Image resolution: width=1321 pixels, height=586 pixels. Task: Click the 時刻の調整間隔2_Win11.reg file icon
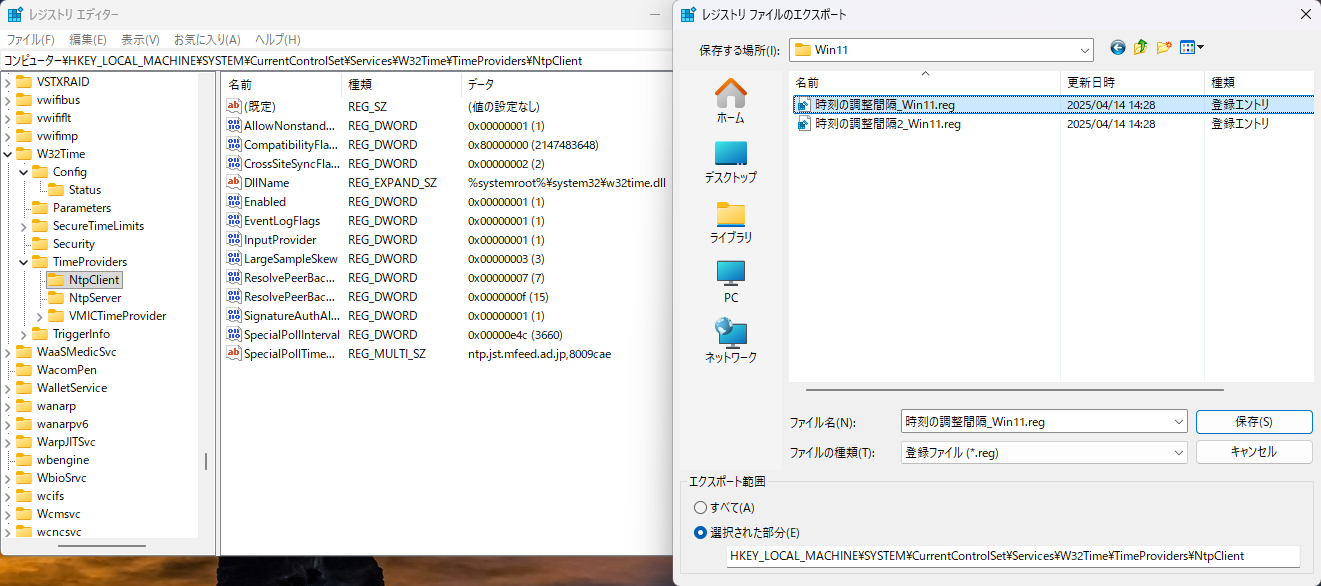[x=803, y=124]
